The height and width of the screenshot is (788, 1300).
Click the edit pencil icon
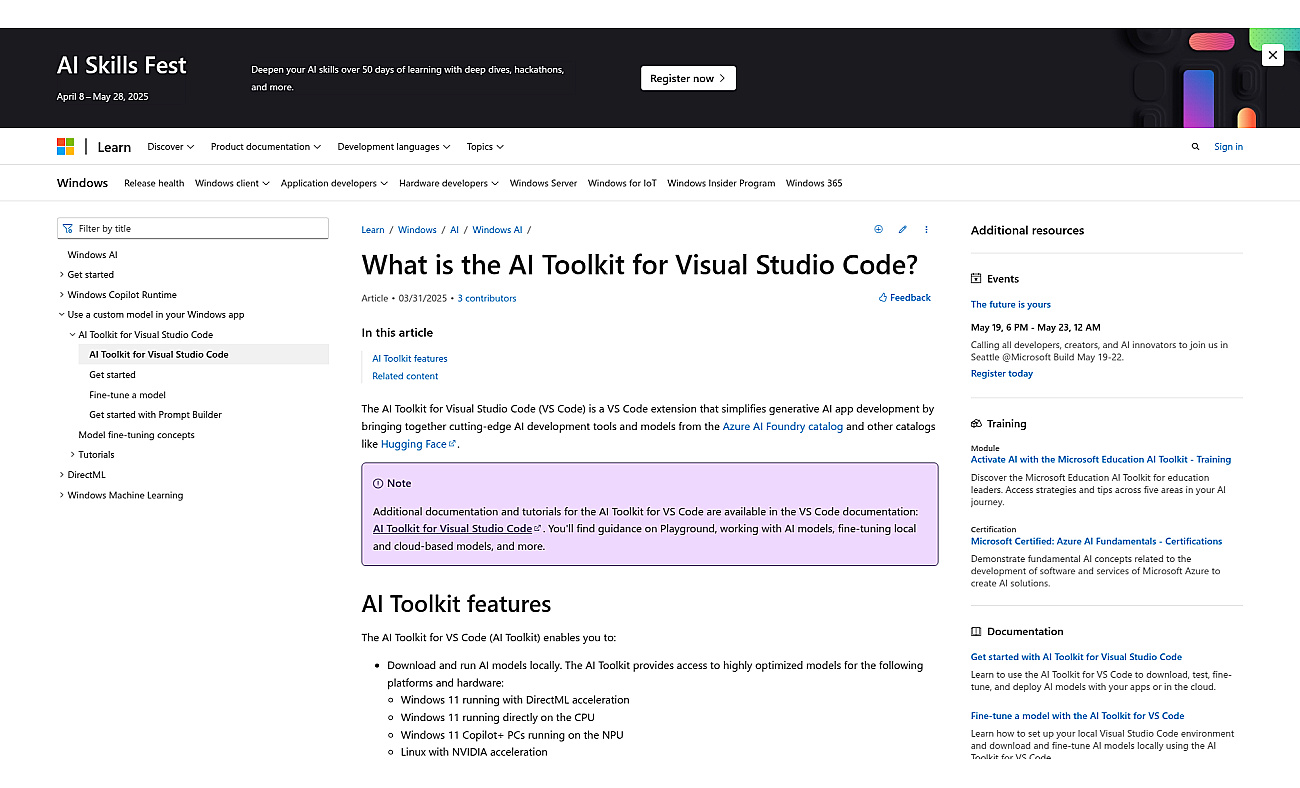pos(902,229)
